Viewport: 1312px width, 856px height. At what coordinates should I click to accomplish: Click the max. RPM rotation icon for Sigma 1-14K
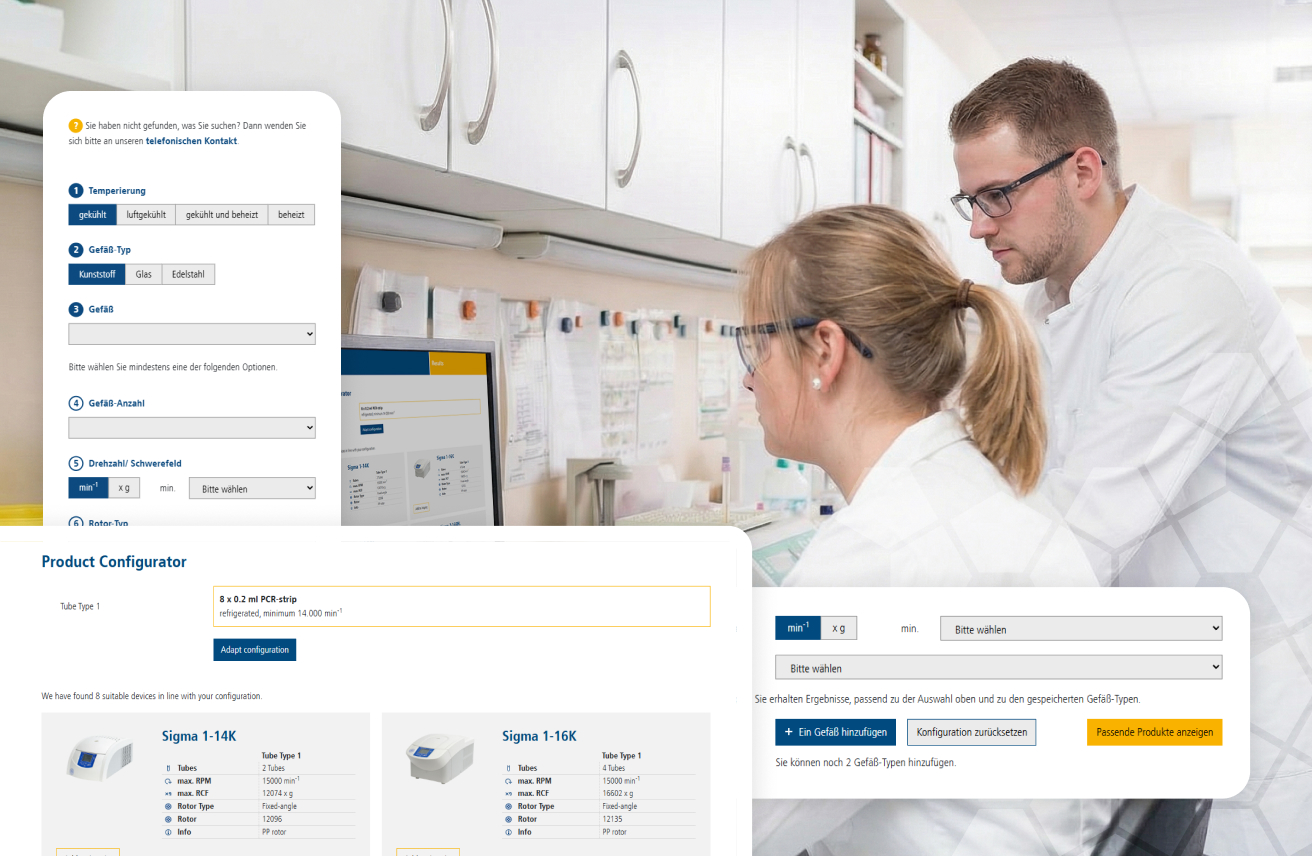coord(170,780)
